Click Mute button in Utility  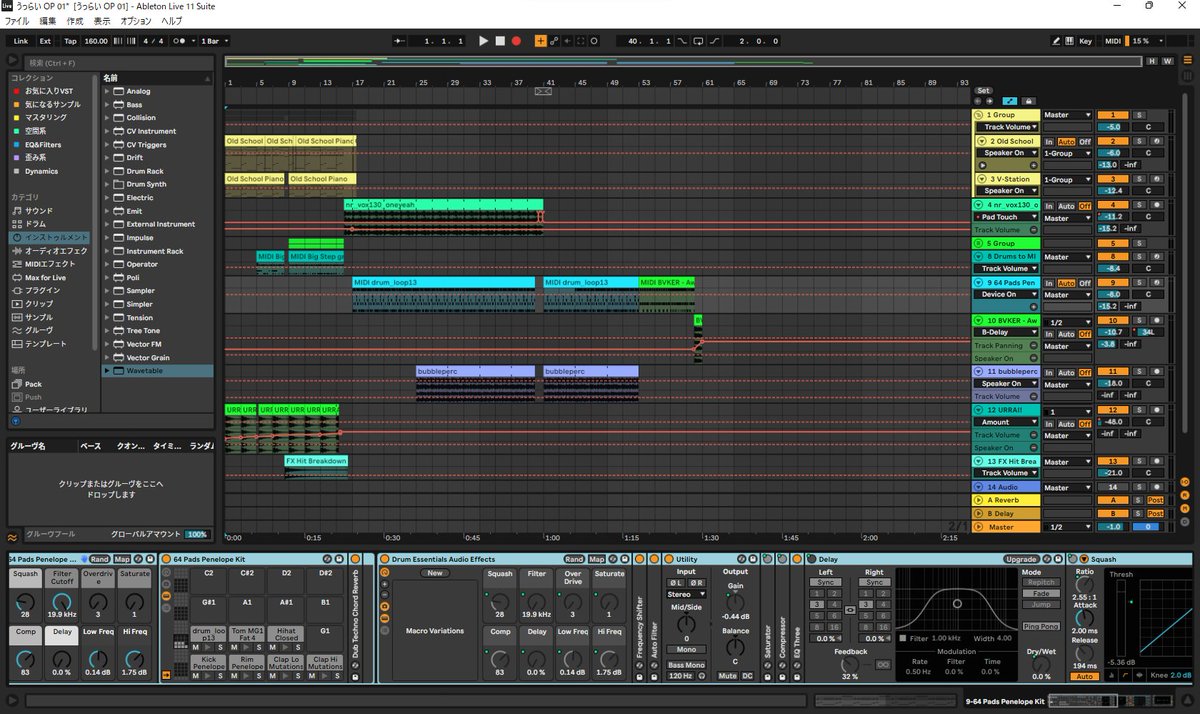click(x=727, y=676)
